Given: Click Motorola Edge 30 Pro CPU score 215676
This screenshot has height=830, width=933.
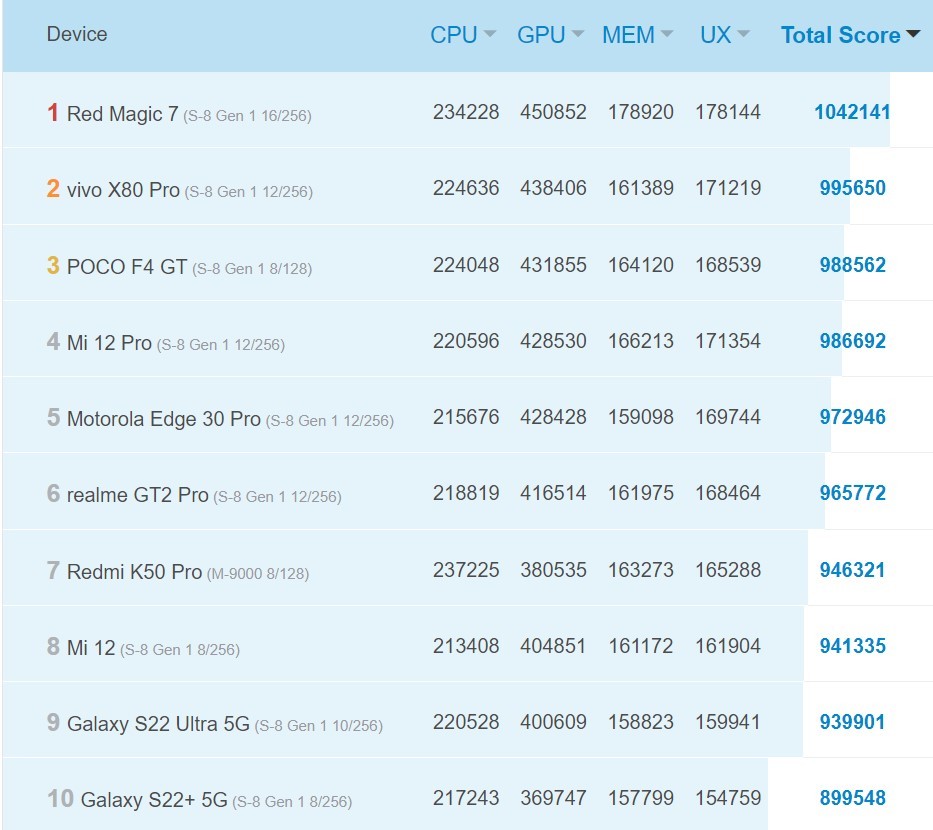Looking at the screenshot, I should click(466, 417).
